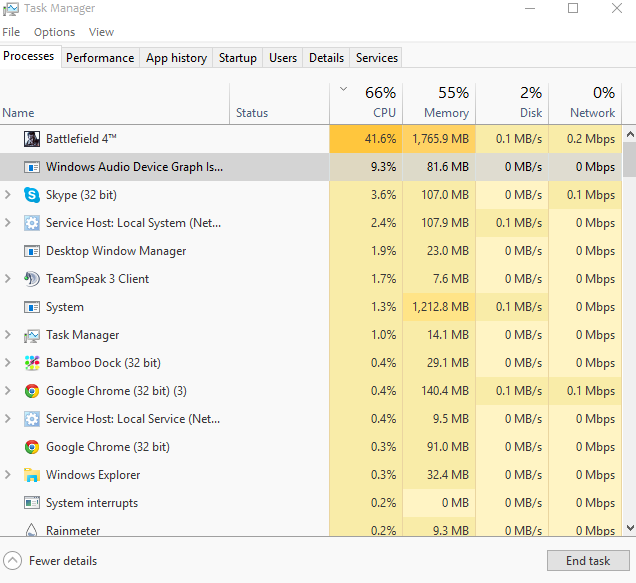Expand Google Chrome (32 bit) (3) group

7,391
